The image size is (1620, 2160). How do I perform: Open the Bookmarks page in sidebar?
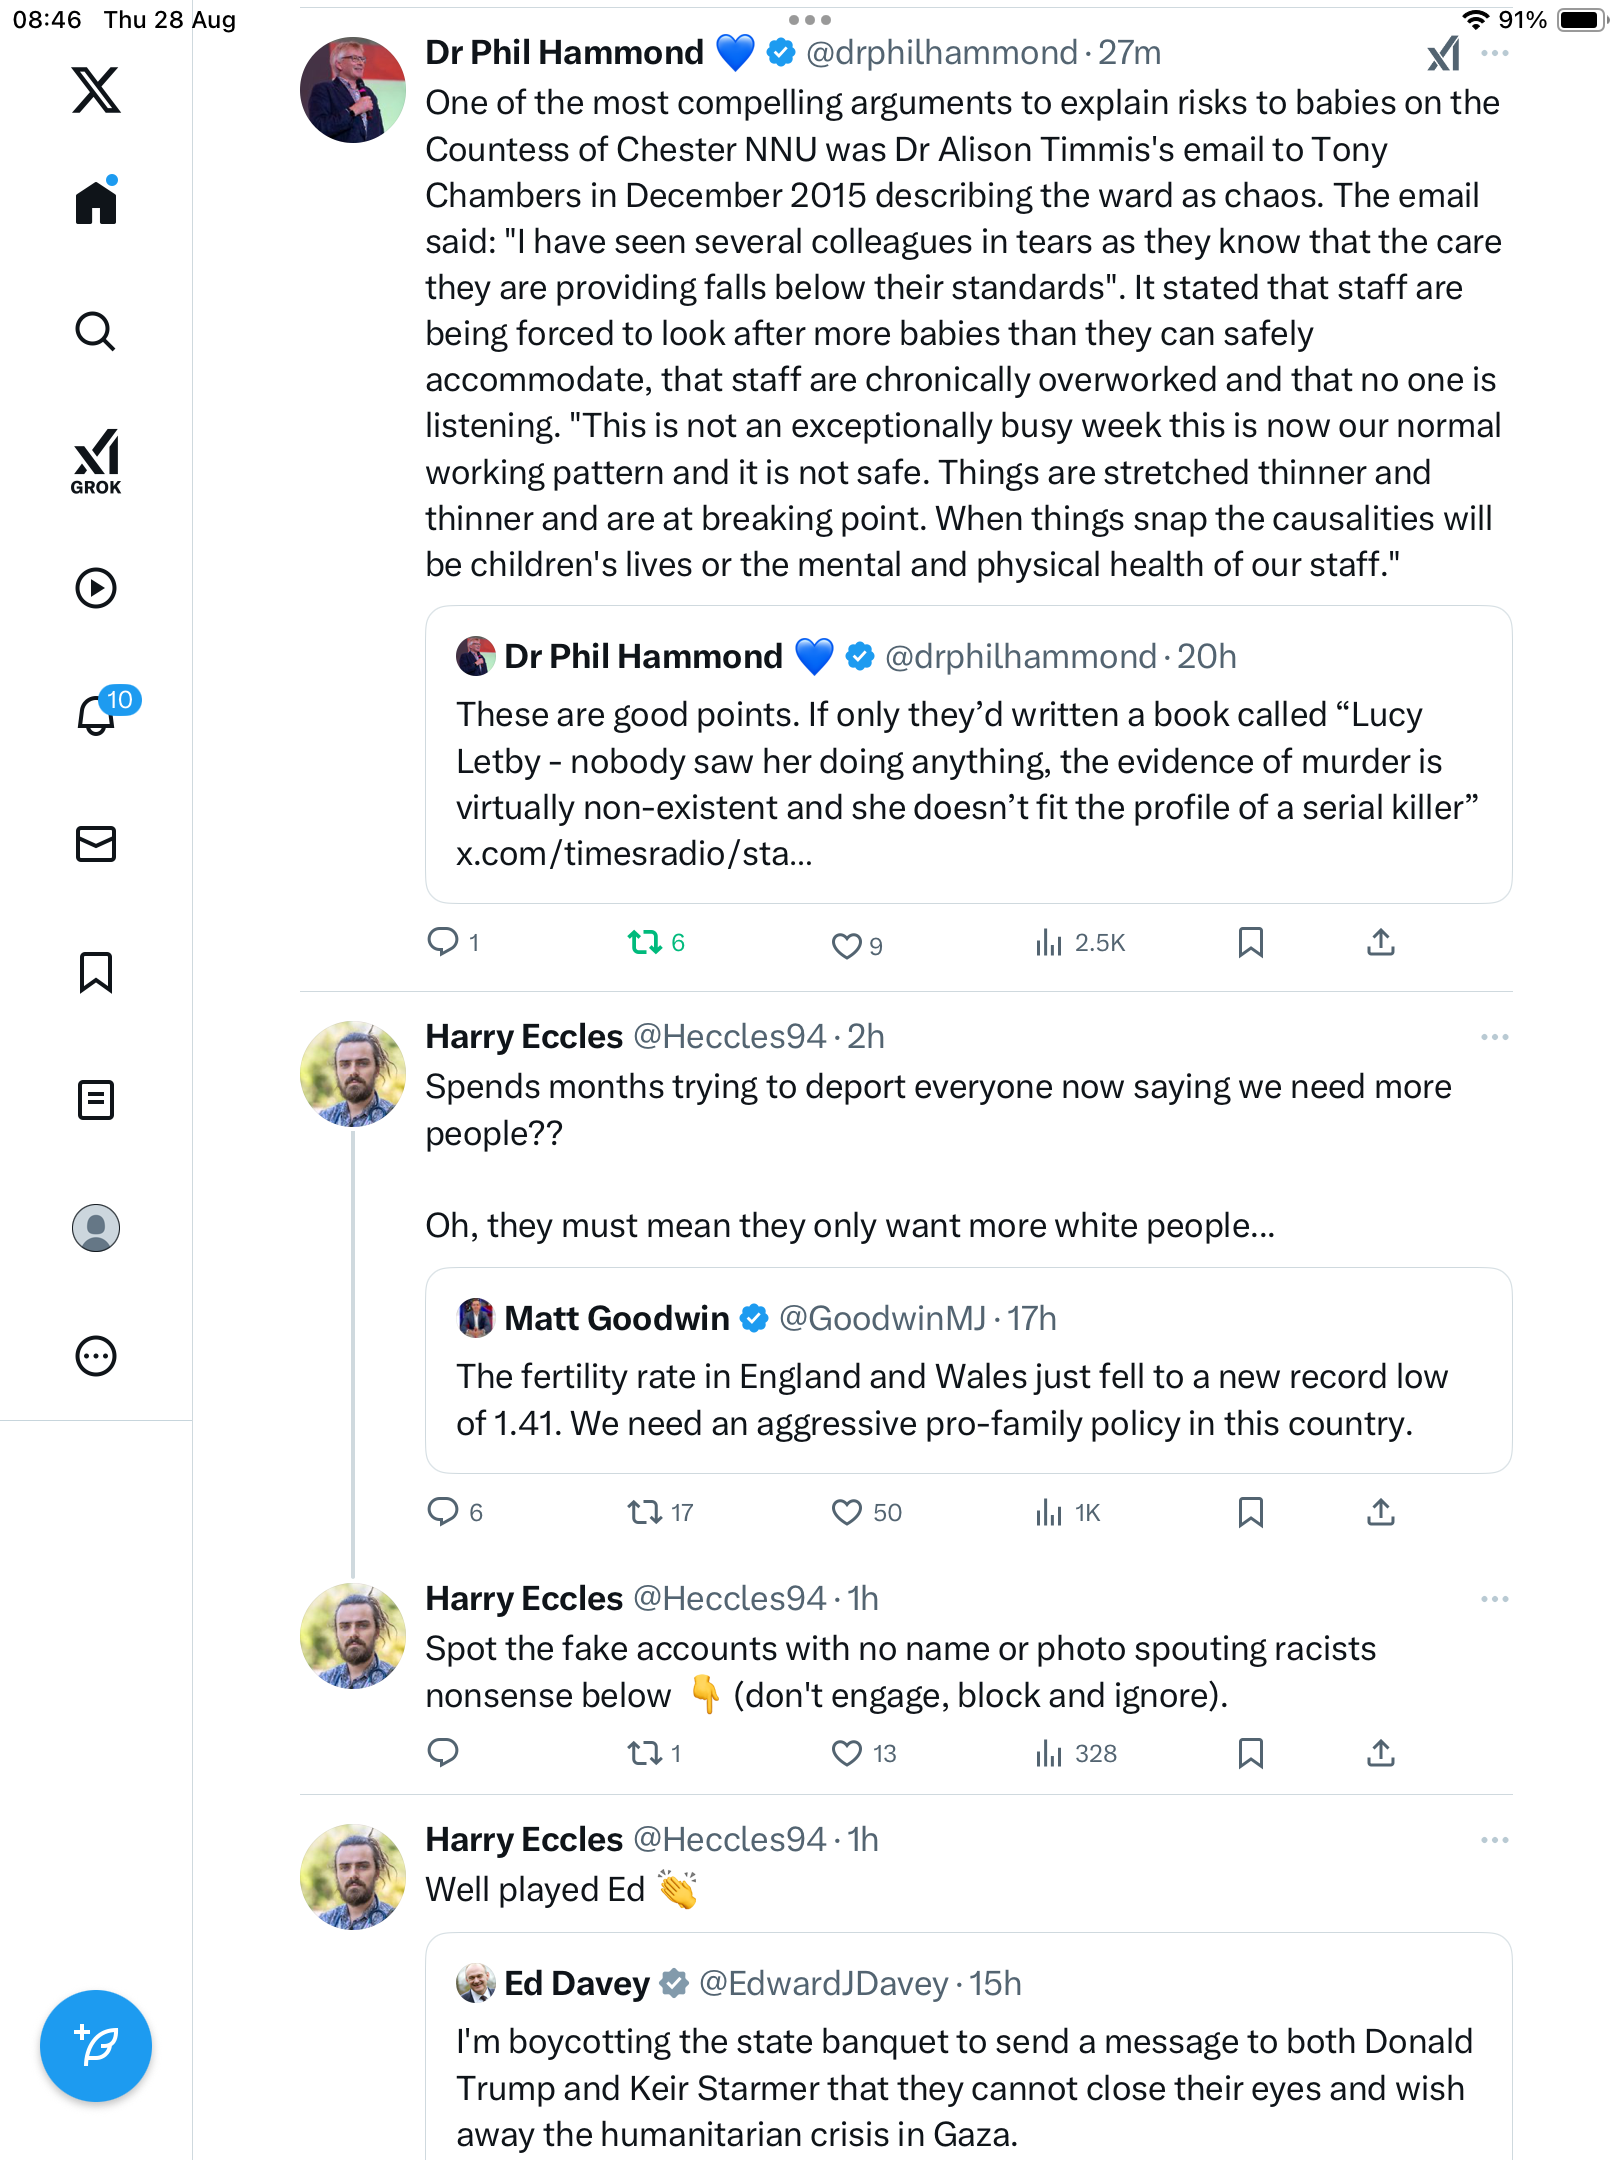(96, 972)
